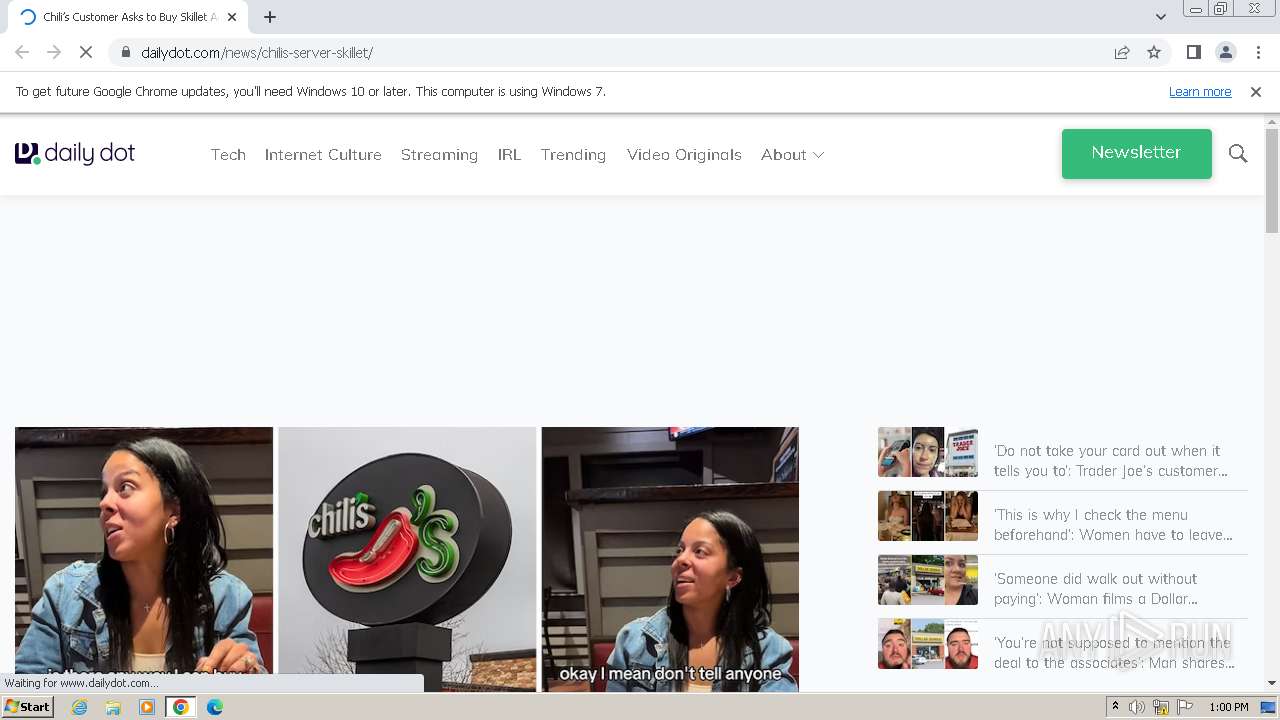Open the Windows Start menu
The image size is (1280, 720).
(x=28, y=707)
